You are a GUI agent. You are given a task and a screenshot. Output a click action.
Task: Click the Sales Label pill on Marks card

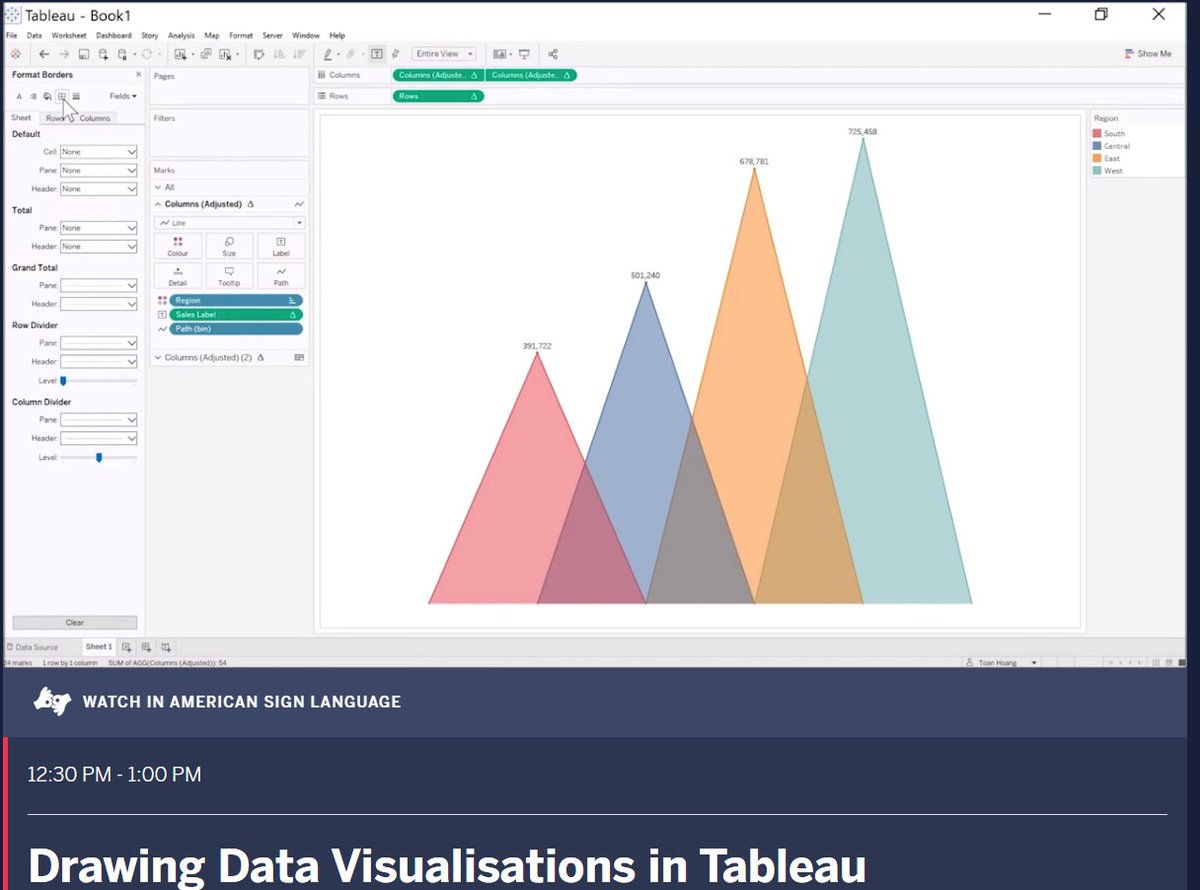tap(236, 314)
